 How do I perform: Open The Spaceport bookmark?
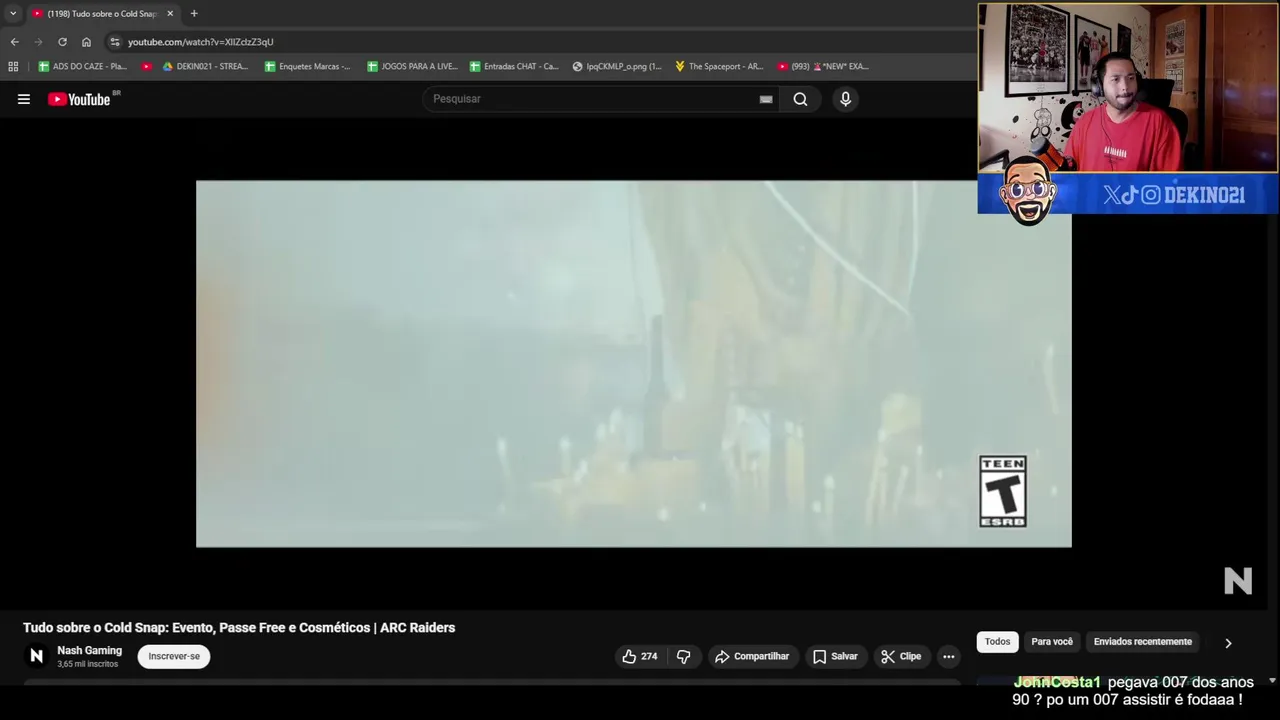pyautogui.click(x=719, y=67)
